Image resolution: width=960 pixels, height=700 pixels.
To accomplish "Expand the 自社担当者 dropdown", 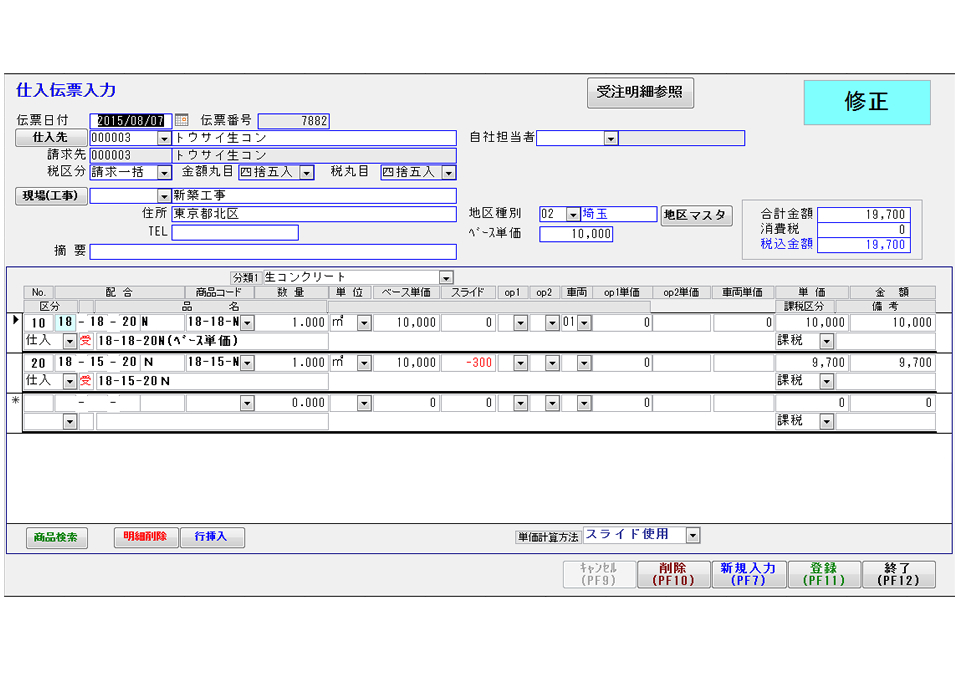I will [610, 139].
